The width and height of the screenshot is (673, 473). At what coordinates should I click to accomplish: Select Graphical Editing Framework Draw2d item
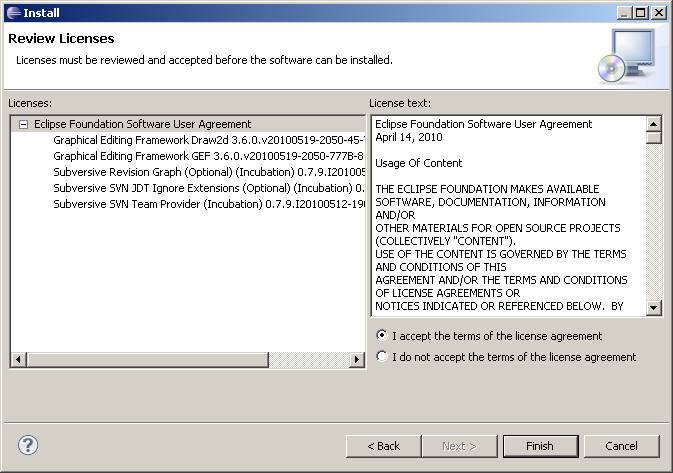coord(209,140)
